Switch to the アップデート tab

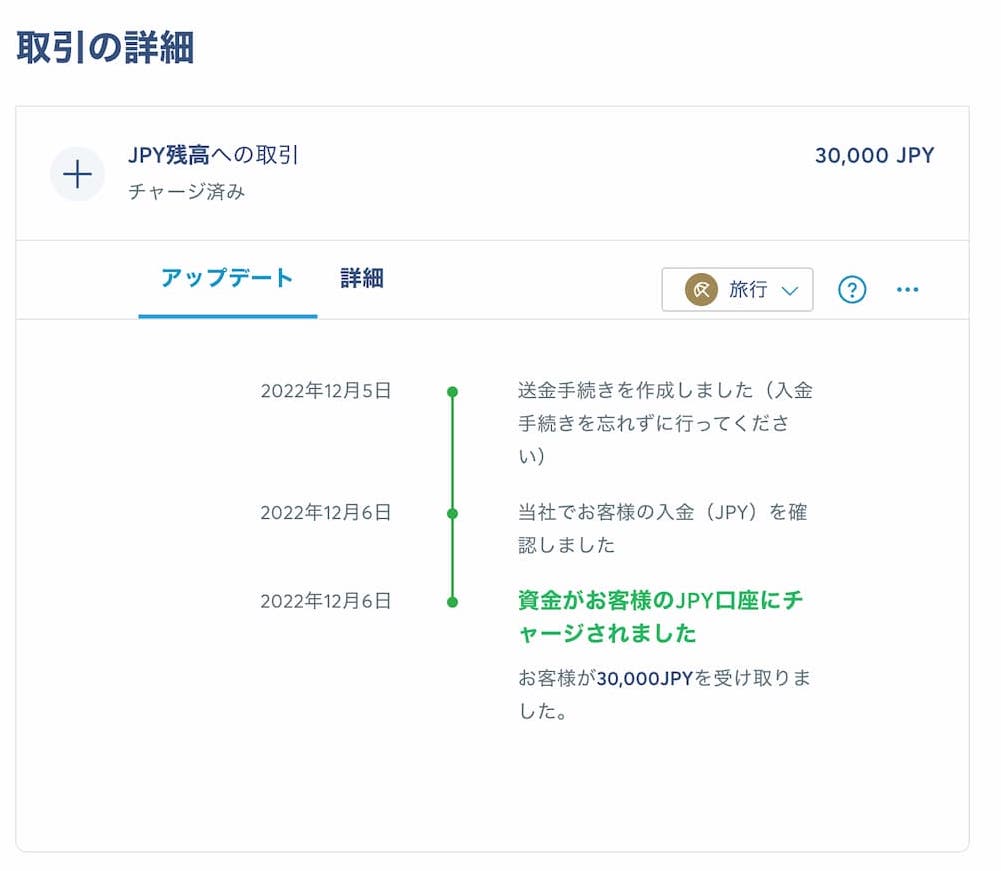tap(227, 278)
